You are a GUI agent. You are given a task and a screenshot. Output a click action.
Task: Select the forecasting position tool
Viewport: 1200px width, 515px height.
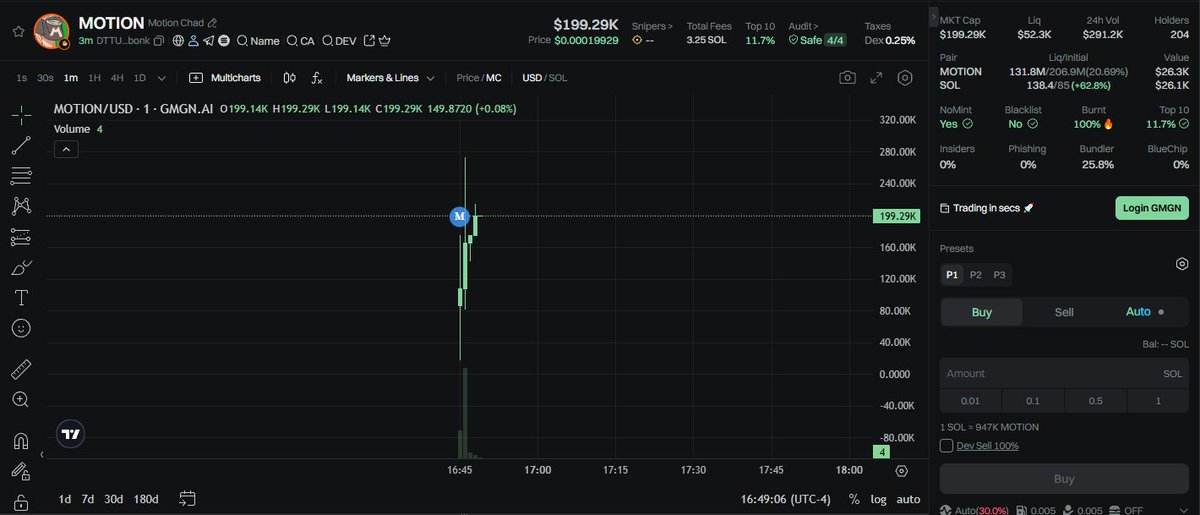click(x=21, y=237)
